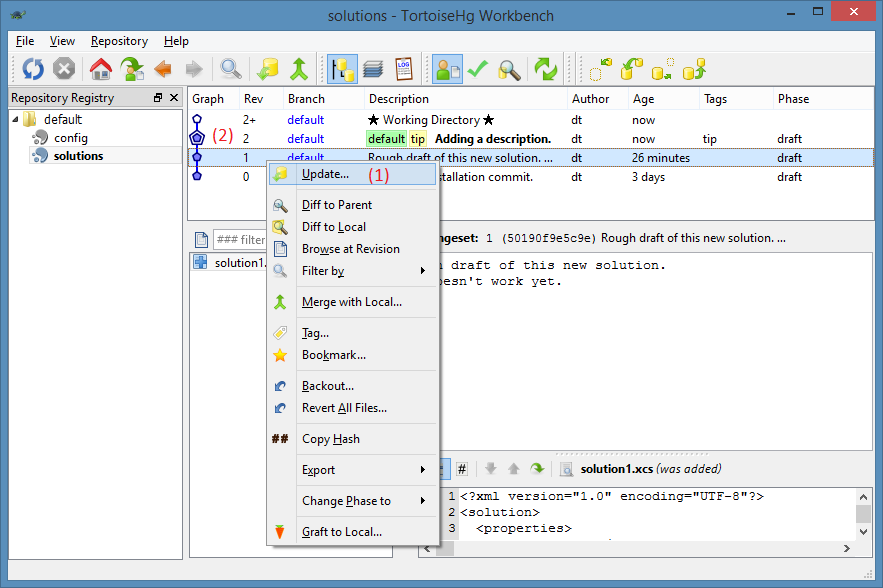
Task: Click the Update working directory toolbar icon
Action: click(x=268, y=69)
